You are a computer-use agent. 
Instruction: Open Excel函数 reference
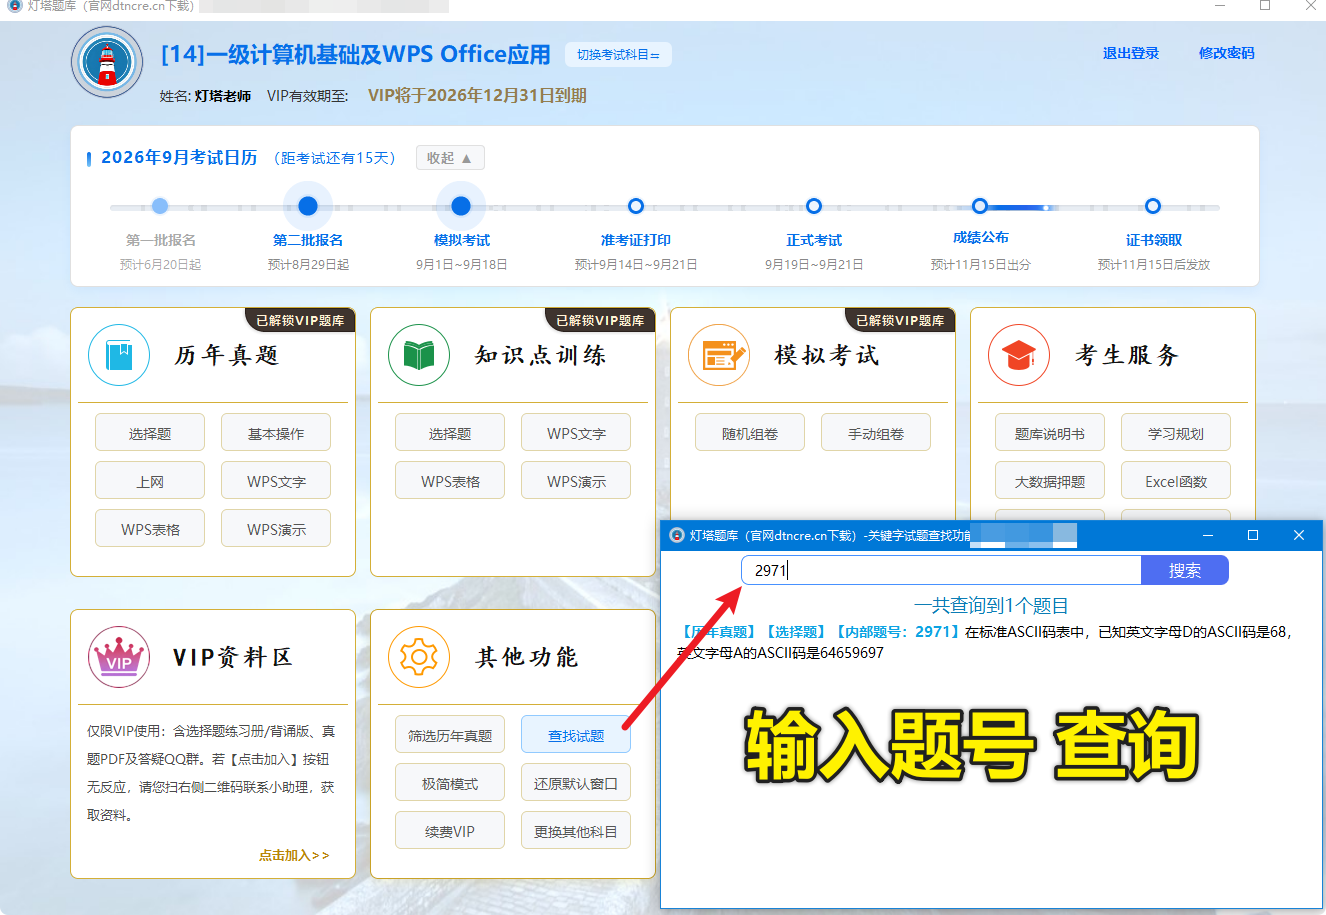click(1176, 481)
